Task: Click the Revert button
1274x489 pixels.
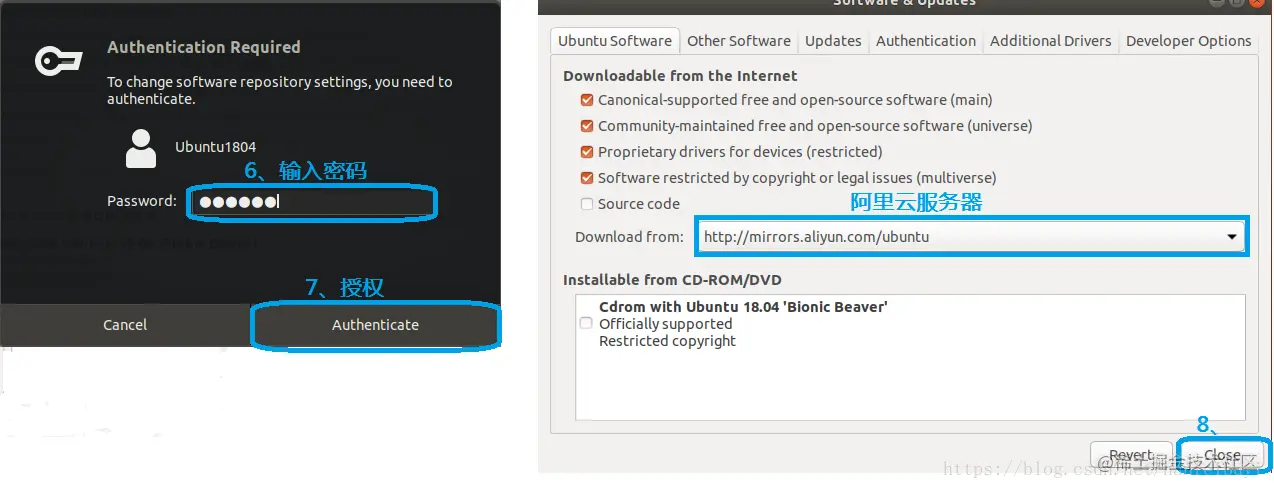Action: (x=1131, y=455)
